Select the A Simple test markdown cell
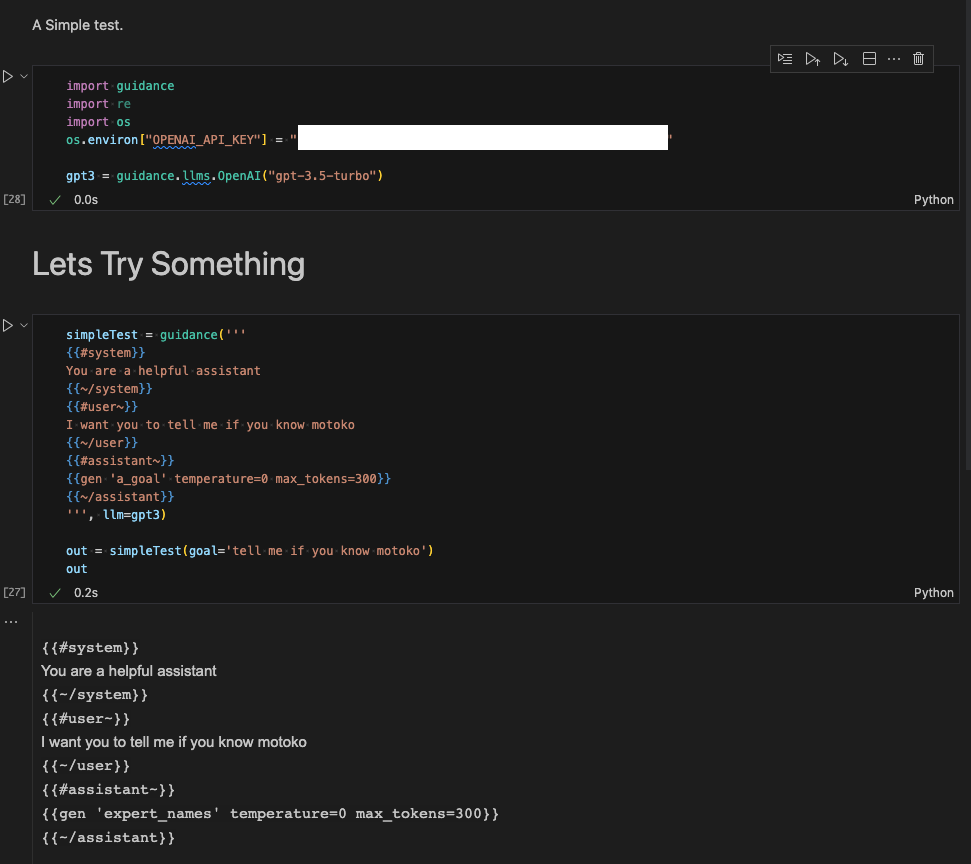 tap(77, 25)
